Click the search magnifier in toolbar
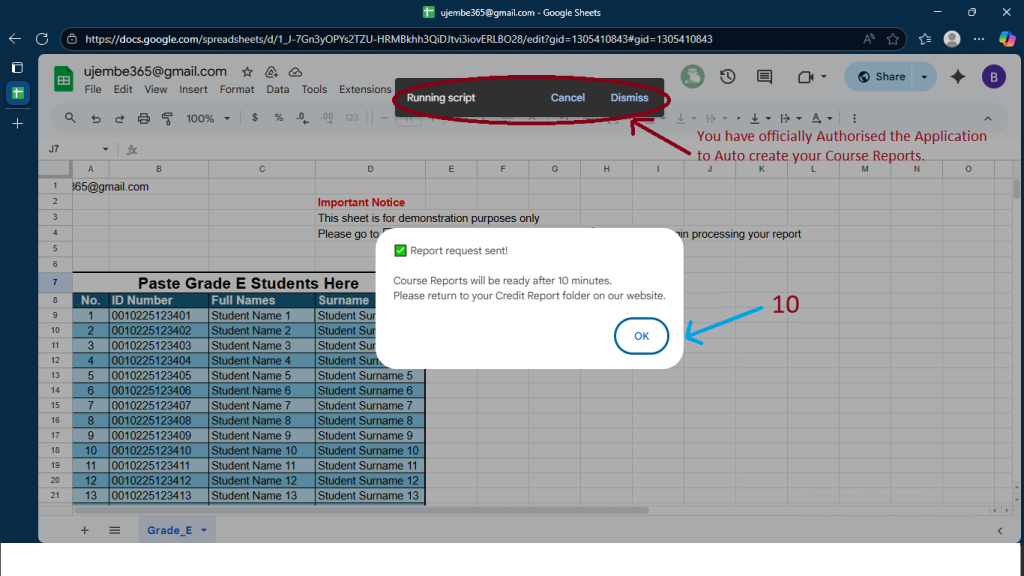This screenshot has height=576, width=1024. click(x=70, y=118)
